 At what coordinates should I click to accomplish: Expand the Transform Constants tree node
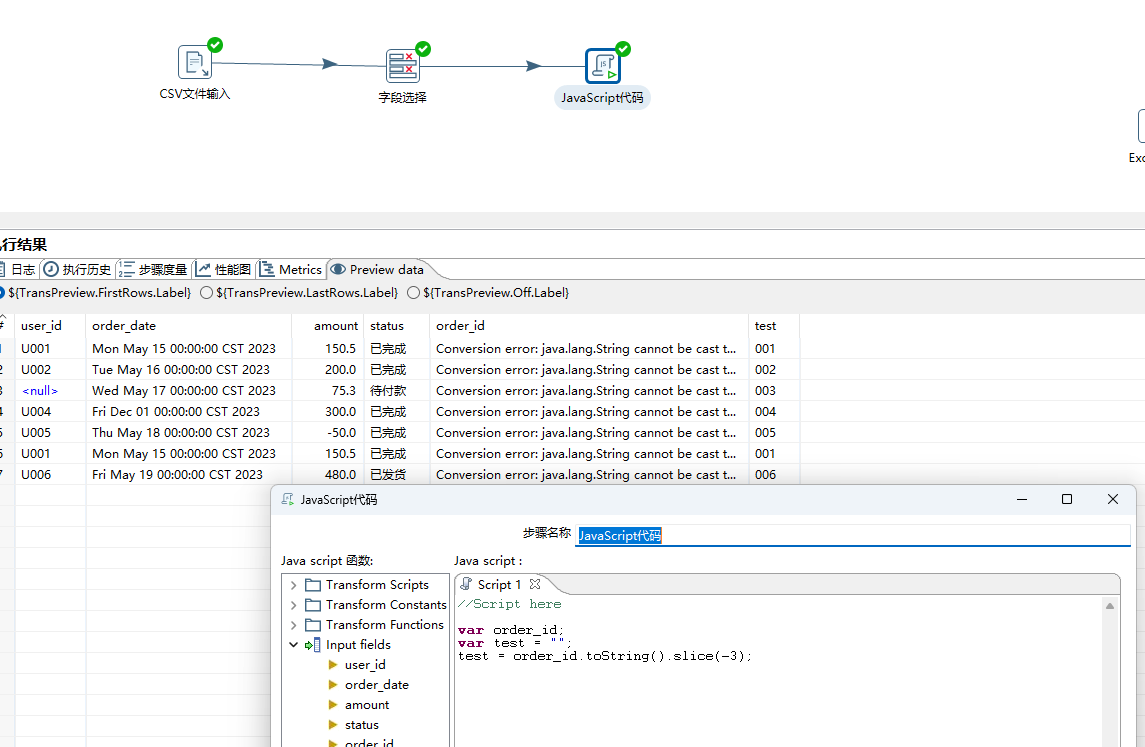pos(293,605)
